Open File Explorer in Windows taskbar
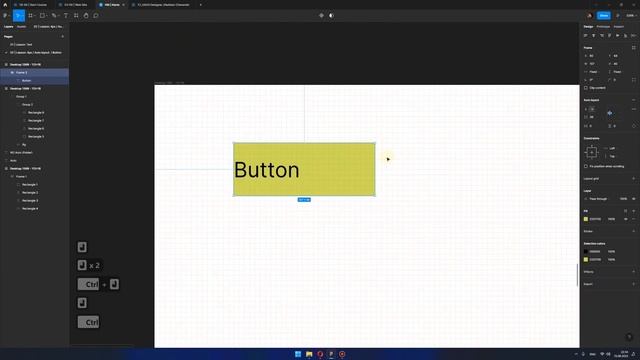 [x=309, y=354]
